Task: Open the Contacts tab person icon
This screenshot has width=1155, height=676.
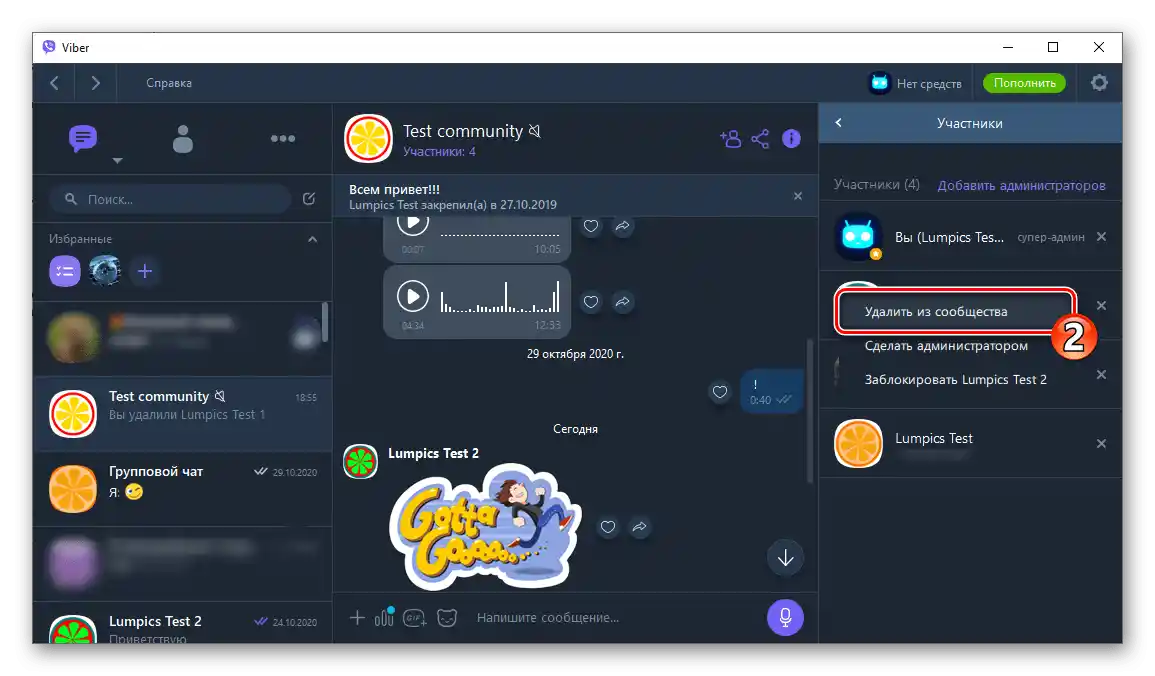Action: click(x=182, y=139)
